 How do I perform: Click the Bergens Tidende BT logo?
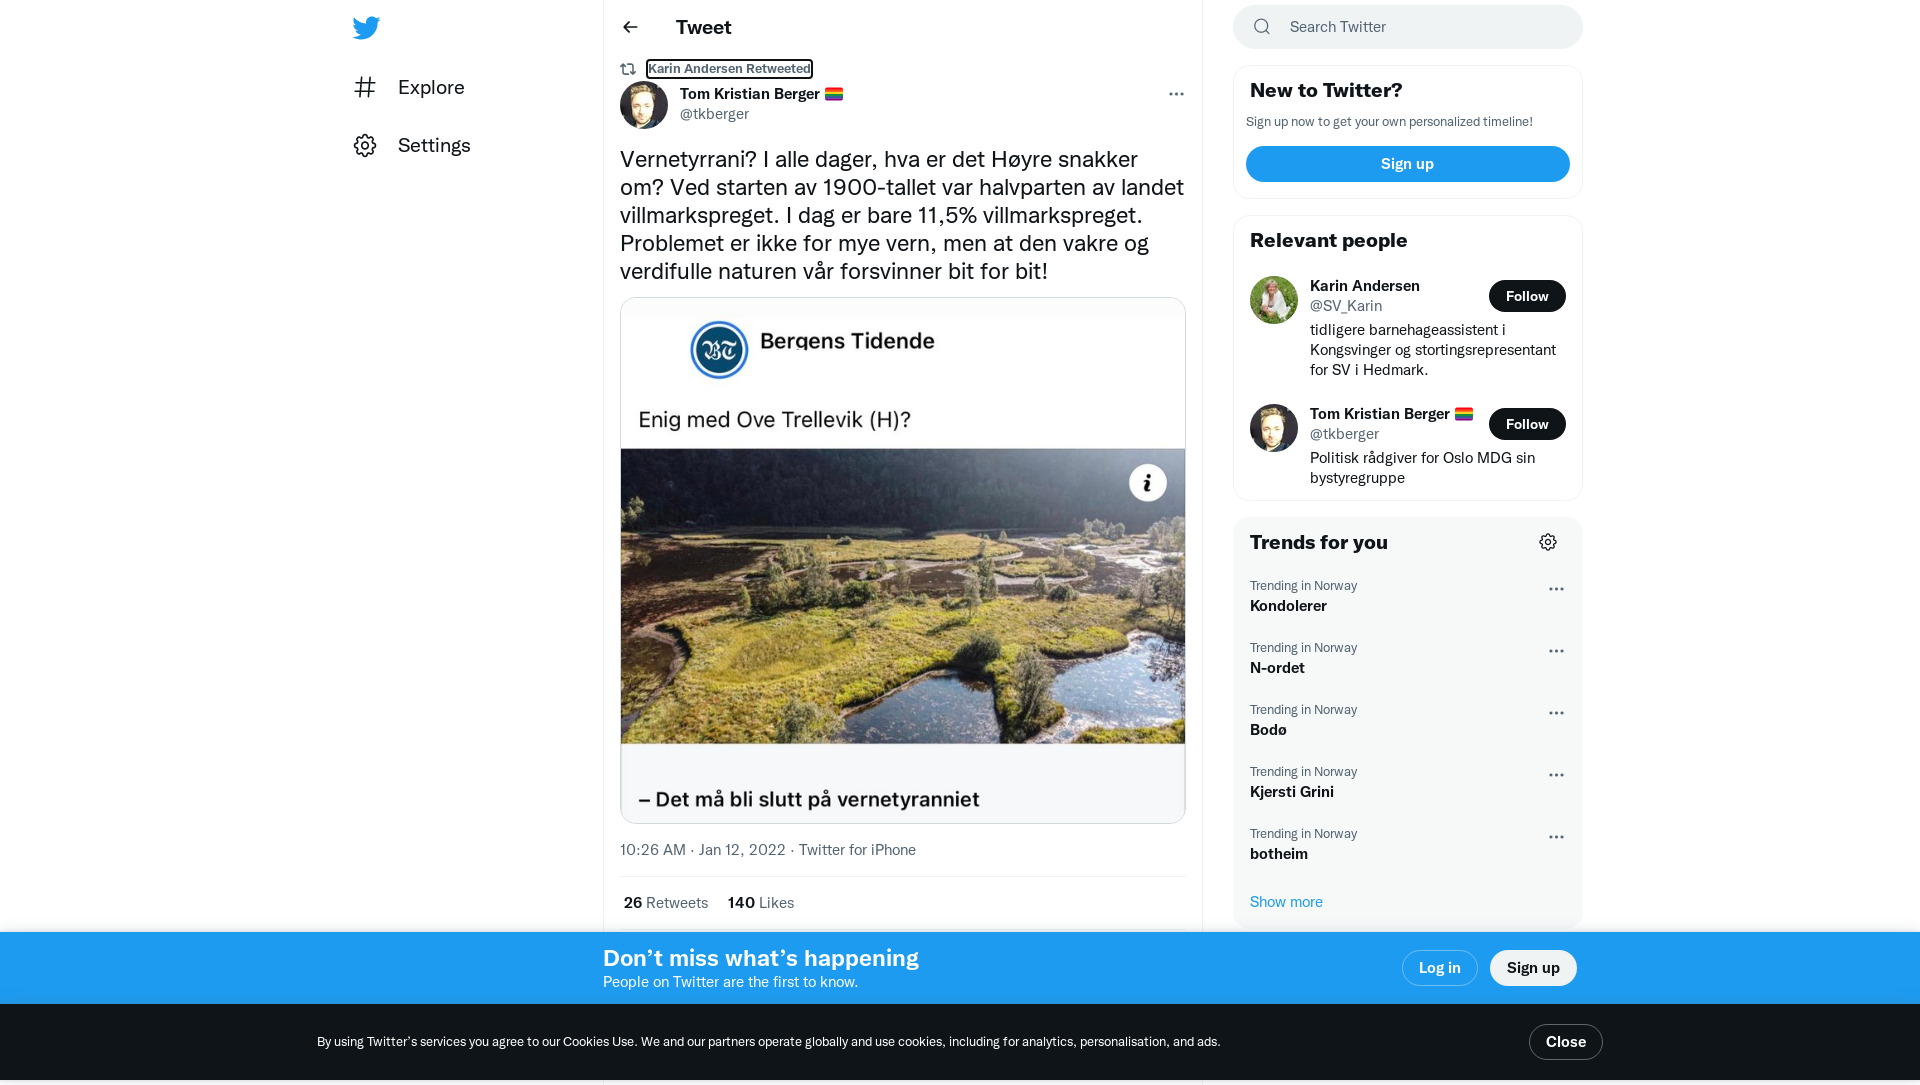click(x=719, y=350)
